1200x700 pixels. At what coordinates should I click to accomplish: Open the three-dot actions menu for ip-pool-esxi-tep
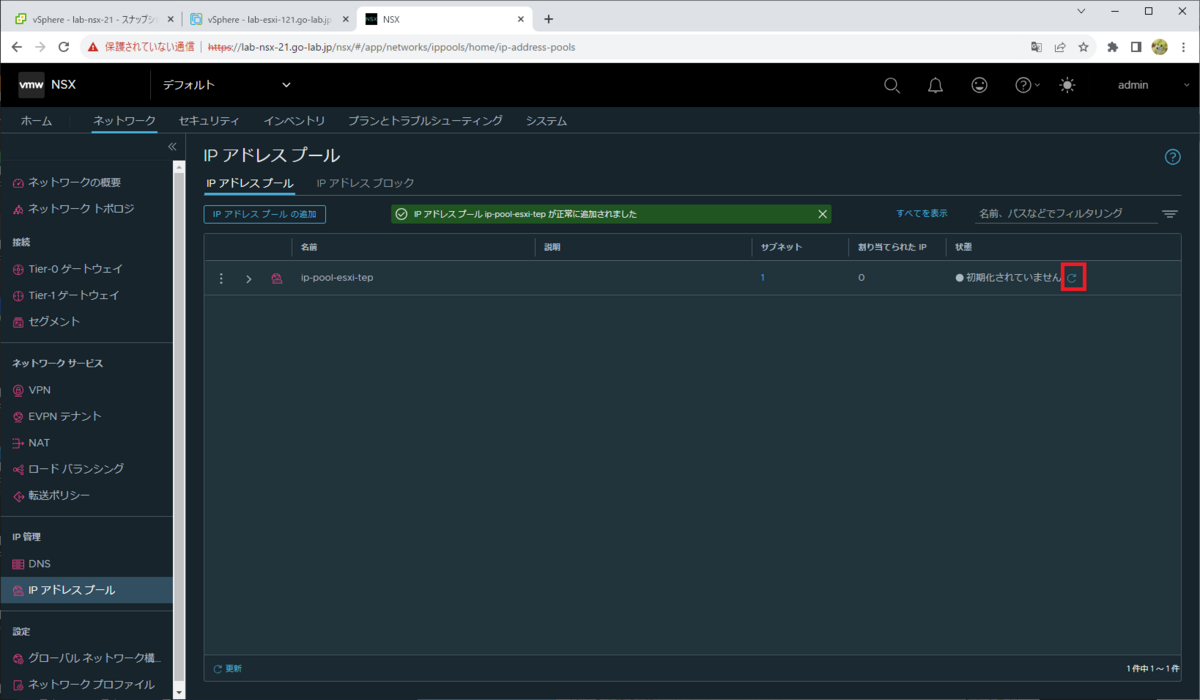221,278
